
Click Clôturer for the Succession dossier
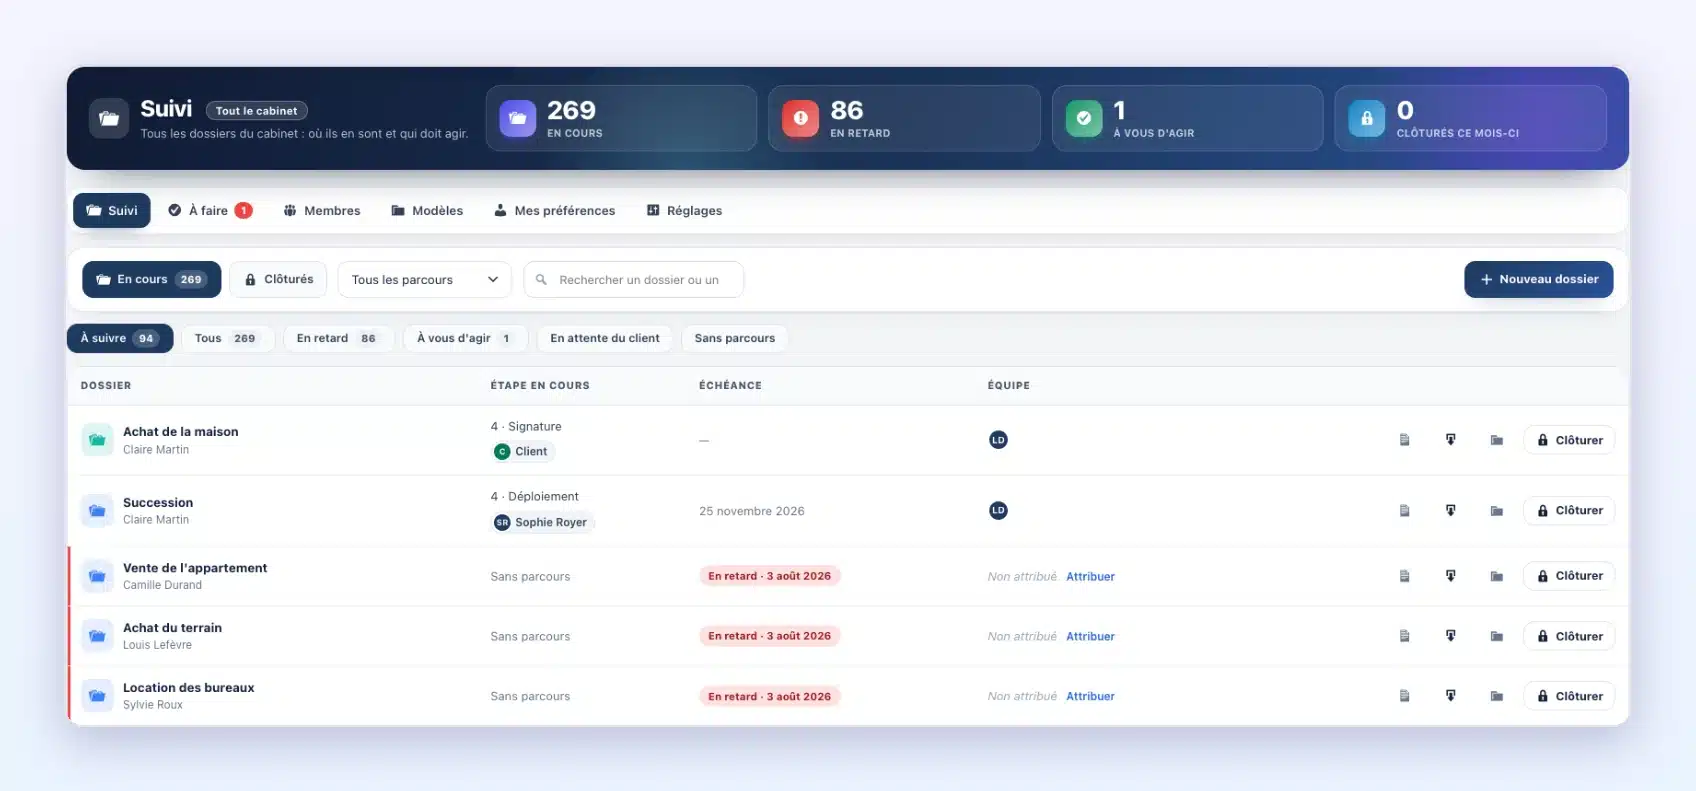tap(1569, 511)
